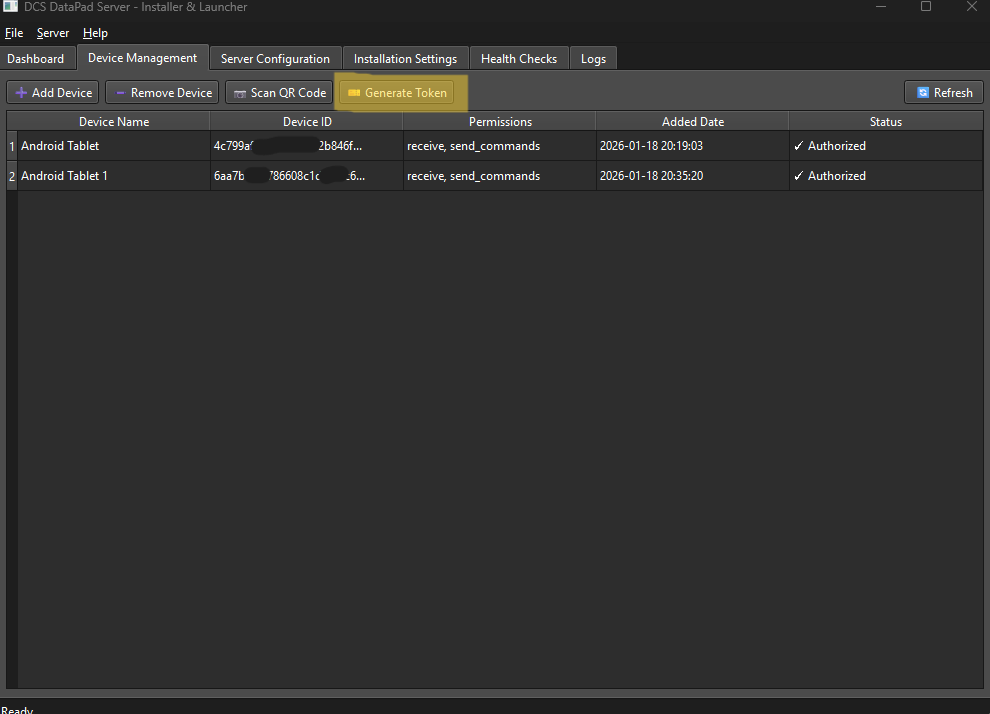This screenshot has width=990, height=714.
Task: Close the DCS DataPad Server window
Action: pyautogui.click(x=972, y=6)
